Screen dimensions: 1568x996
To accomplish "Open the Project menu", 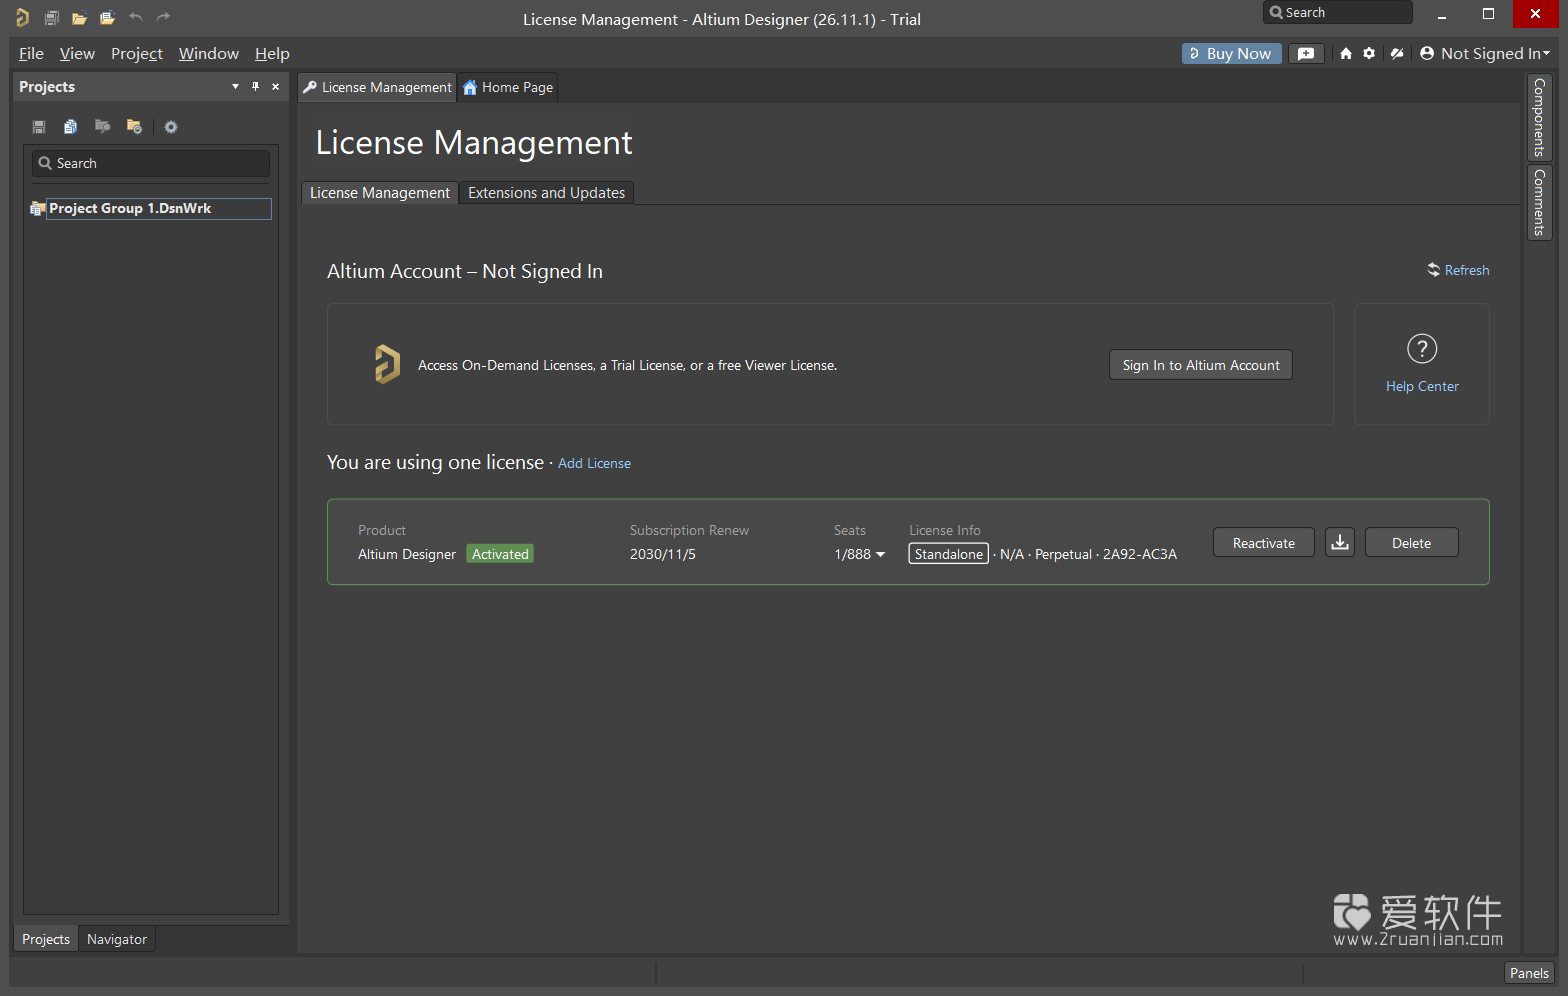I will coord(137,54).
